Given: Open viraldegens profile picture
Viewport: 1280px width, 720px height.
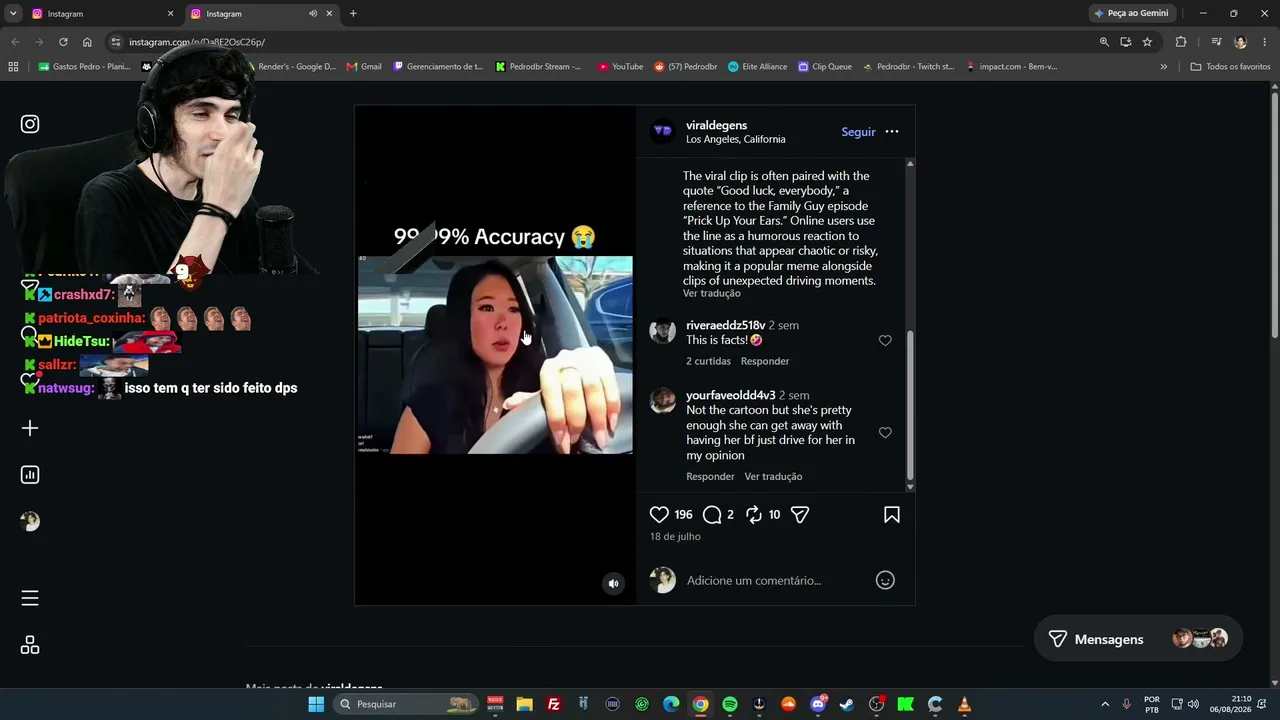Looking at the screenshot, I should (x=662, y=131).
